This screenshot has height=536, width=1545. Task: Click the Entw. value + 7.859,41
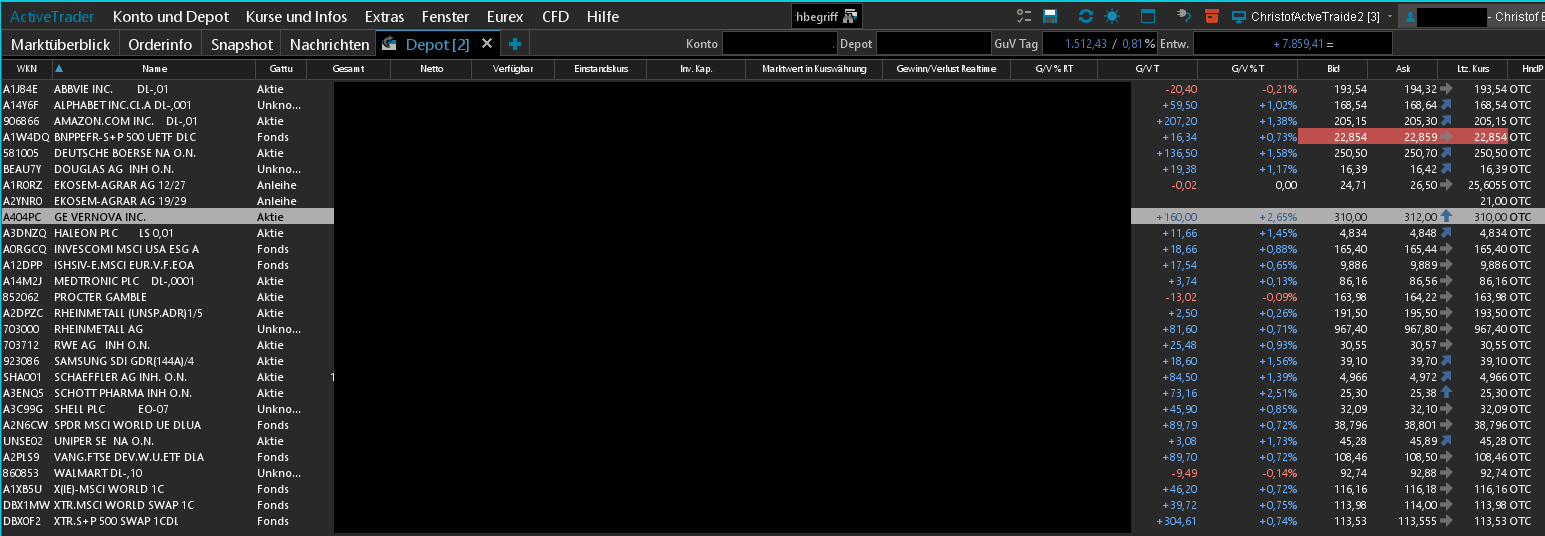(x=1300, y=44)
